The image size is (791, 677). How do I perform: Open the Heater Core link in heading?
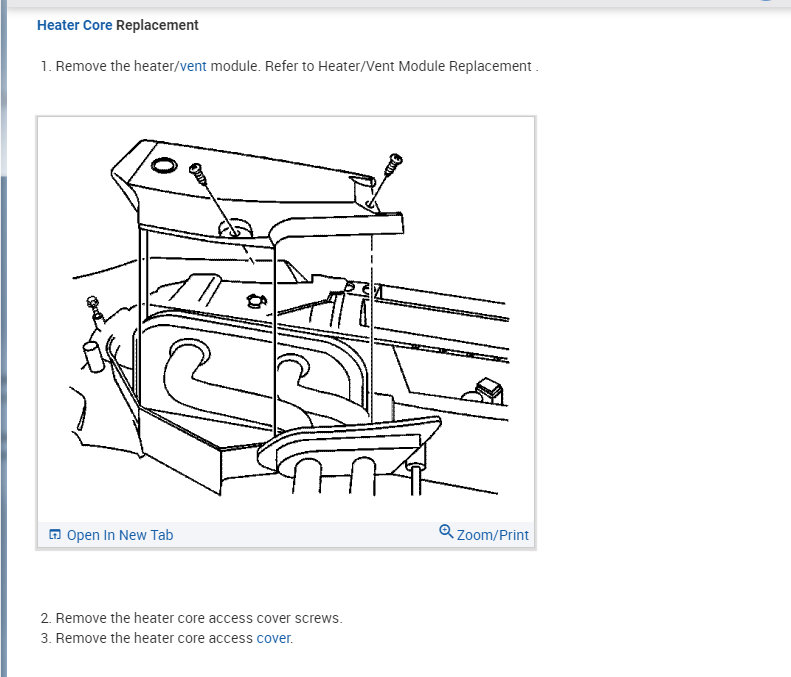(75, 25)
